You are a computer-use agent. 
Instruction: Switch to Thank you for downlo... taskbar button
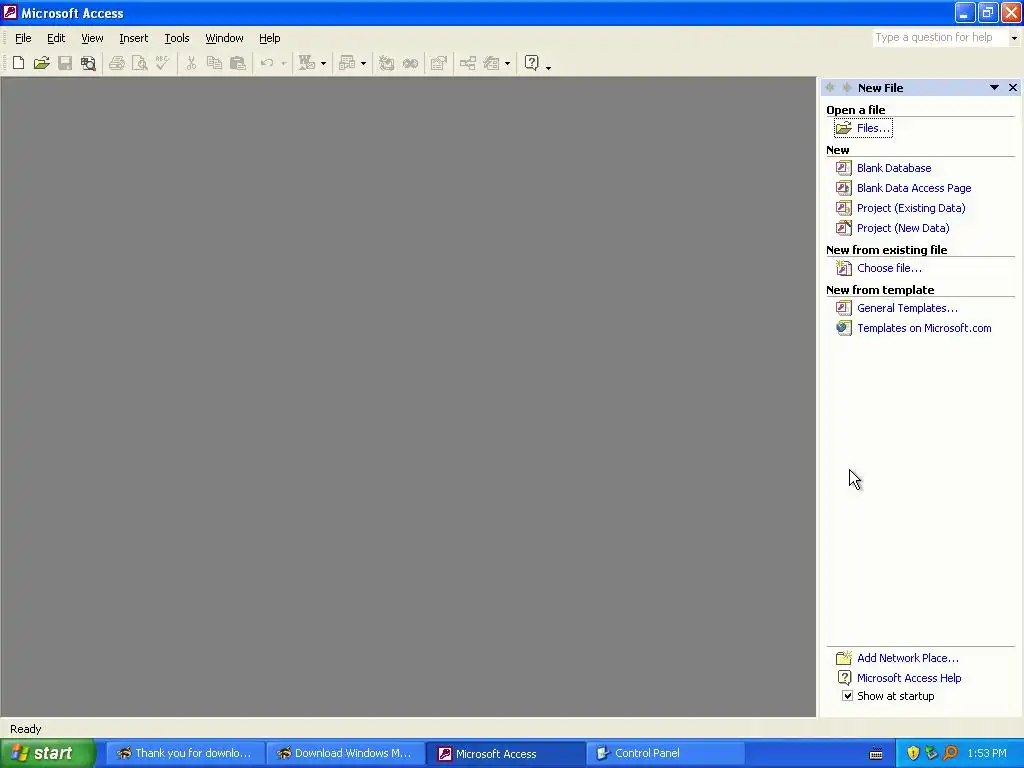[186, 753]
